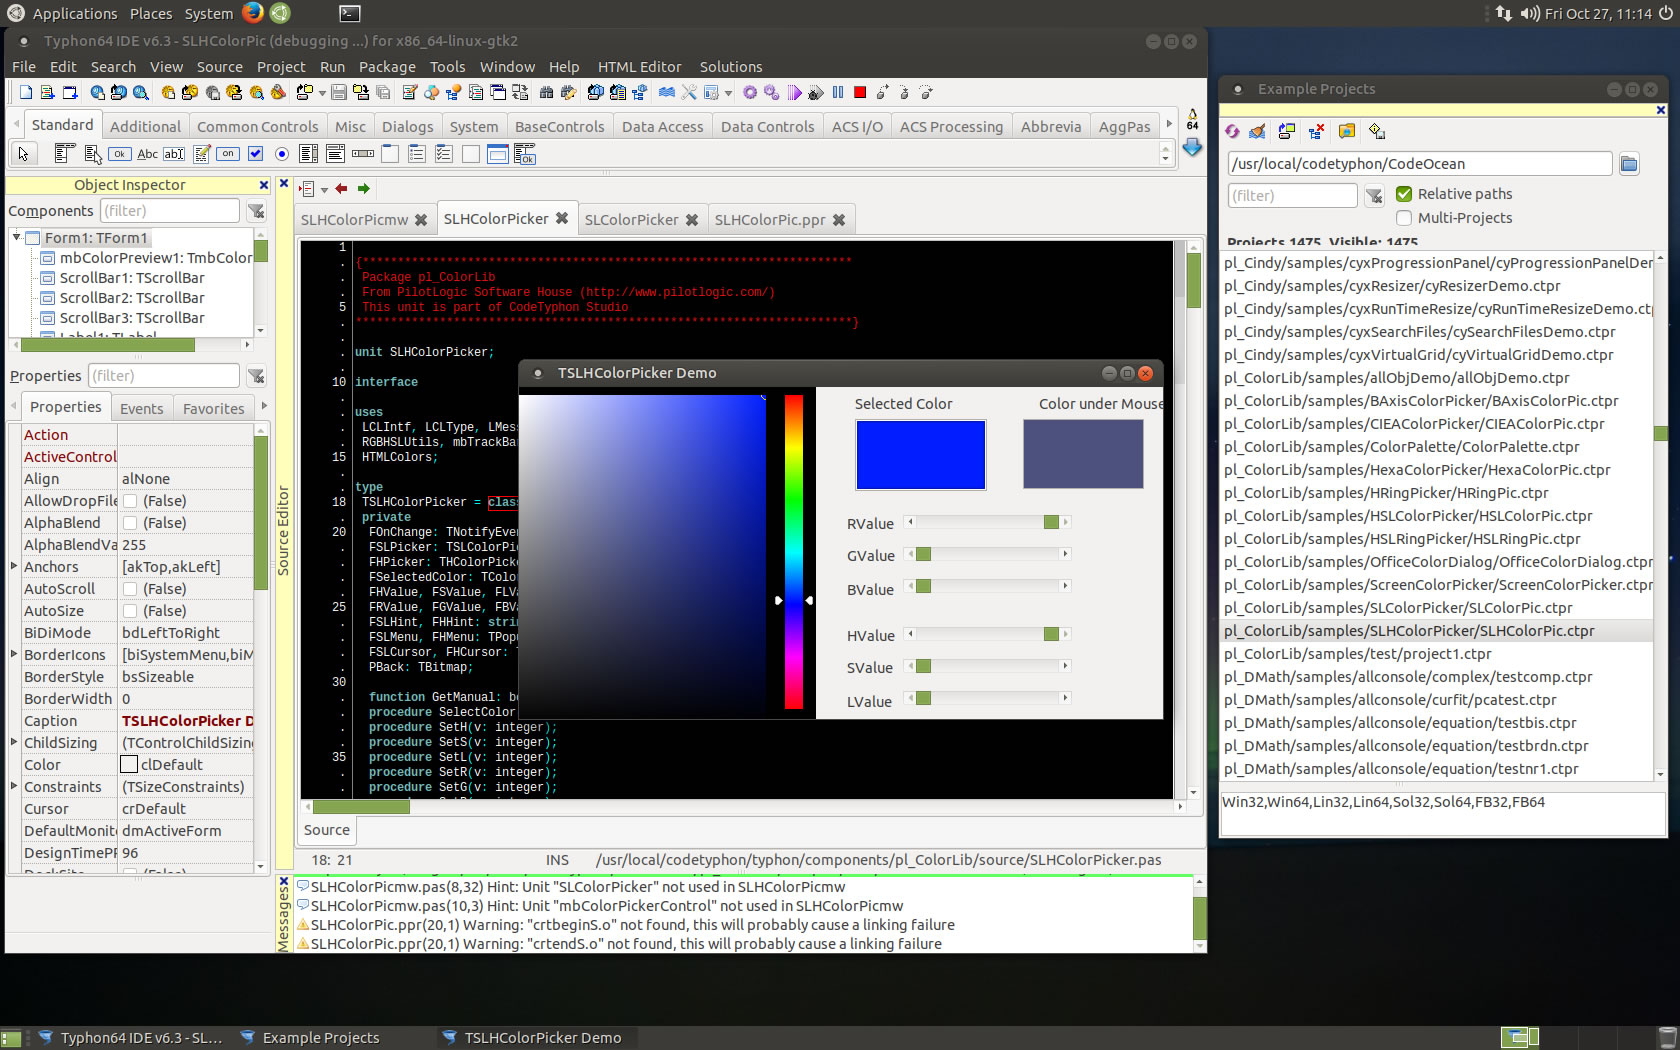Select the TRadioButton component icon in palette

pos(282,154)
